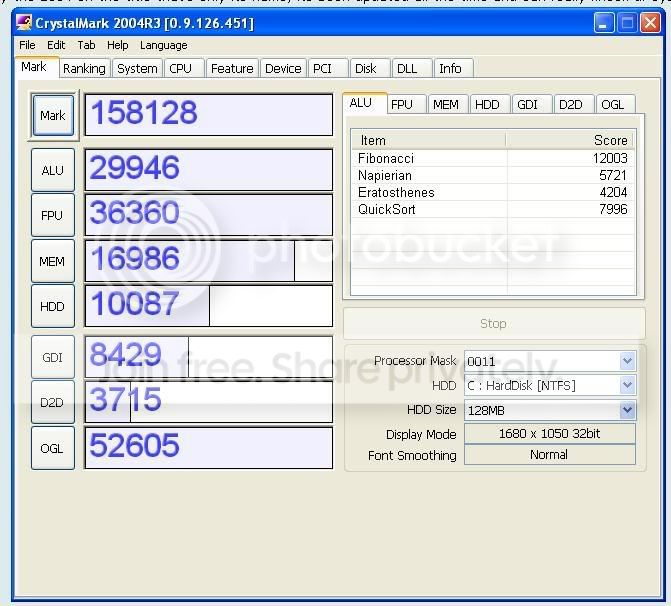Start the OGL benchmark
This screenshot has height=606, width=671.
[x=53, y=448]
